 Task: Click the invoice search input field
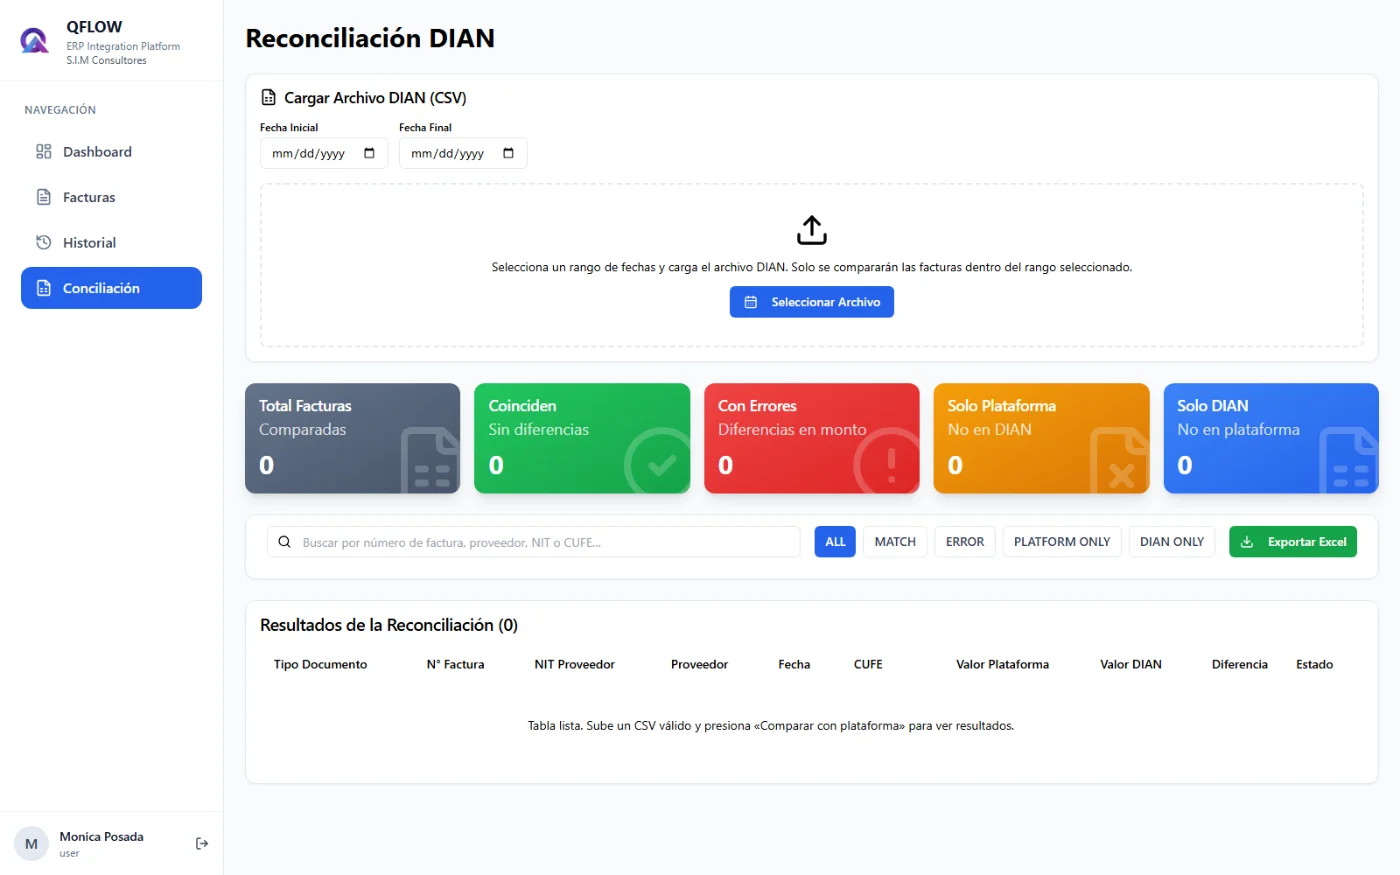click(x=534, y=542)
